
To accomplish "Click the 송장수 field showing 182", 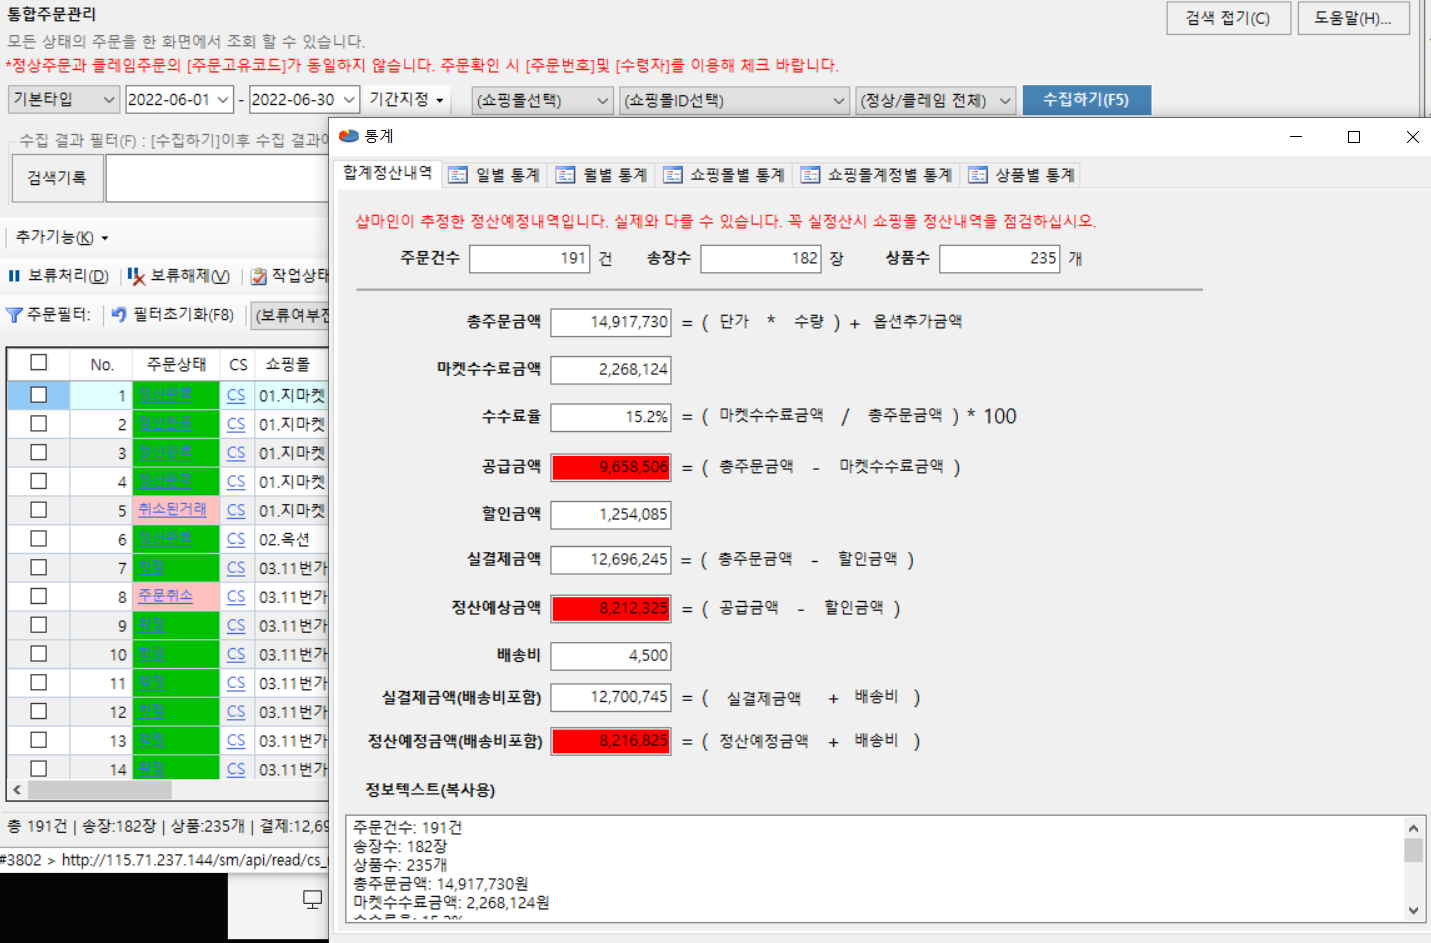I will [x=761, y=259].
